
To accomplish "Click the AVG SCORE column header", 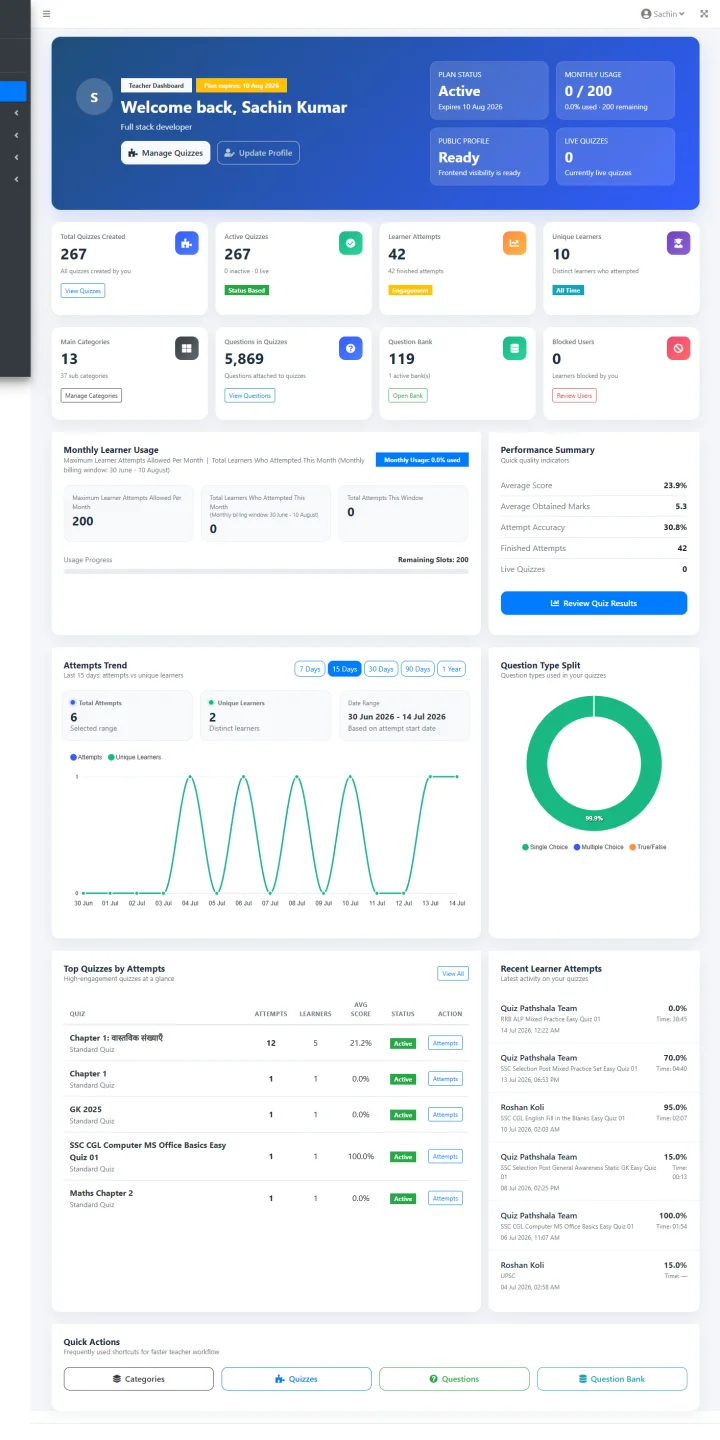I will [362, 1009].
